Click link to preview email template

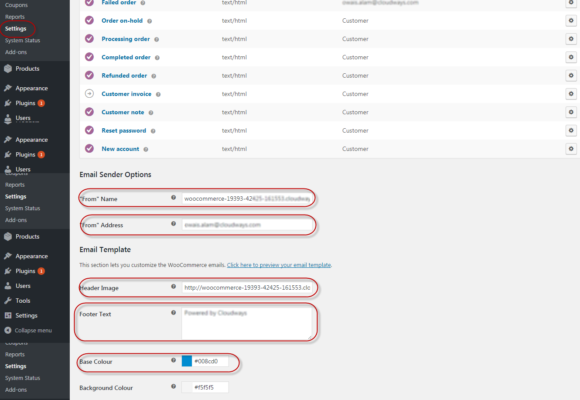click(279, 265)
